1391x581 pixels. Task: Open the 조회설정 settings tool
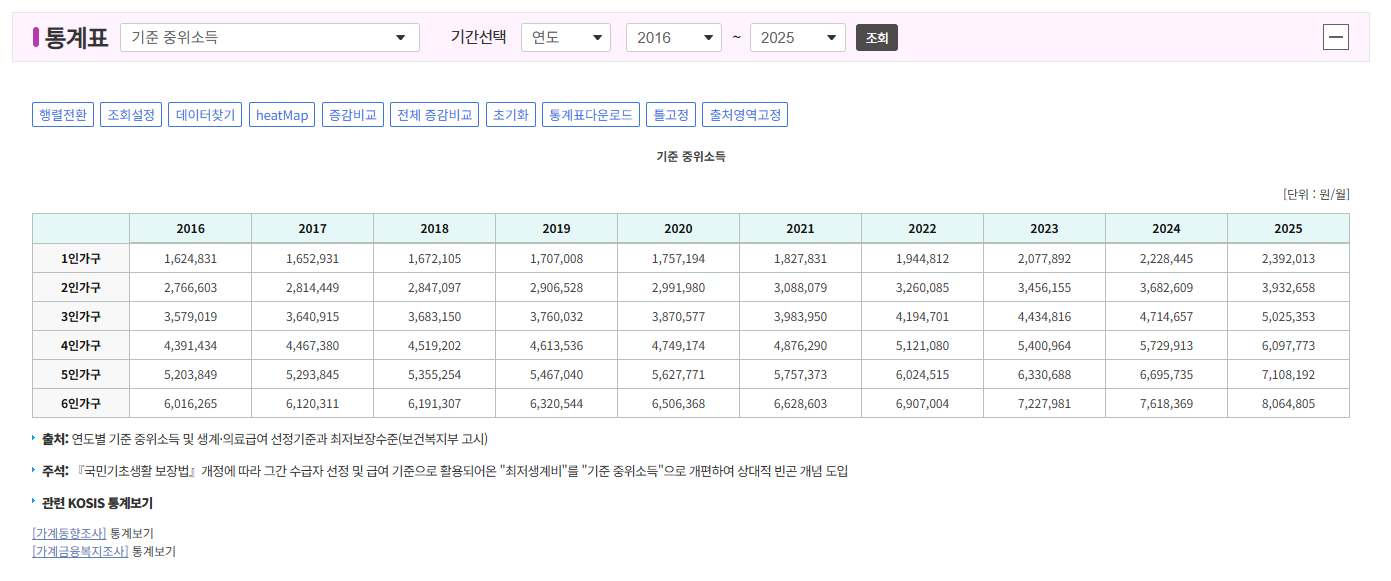[131, 114]
